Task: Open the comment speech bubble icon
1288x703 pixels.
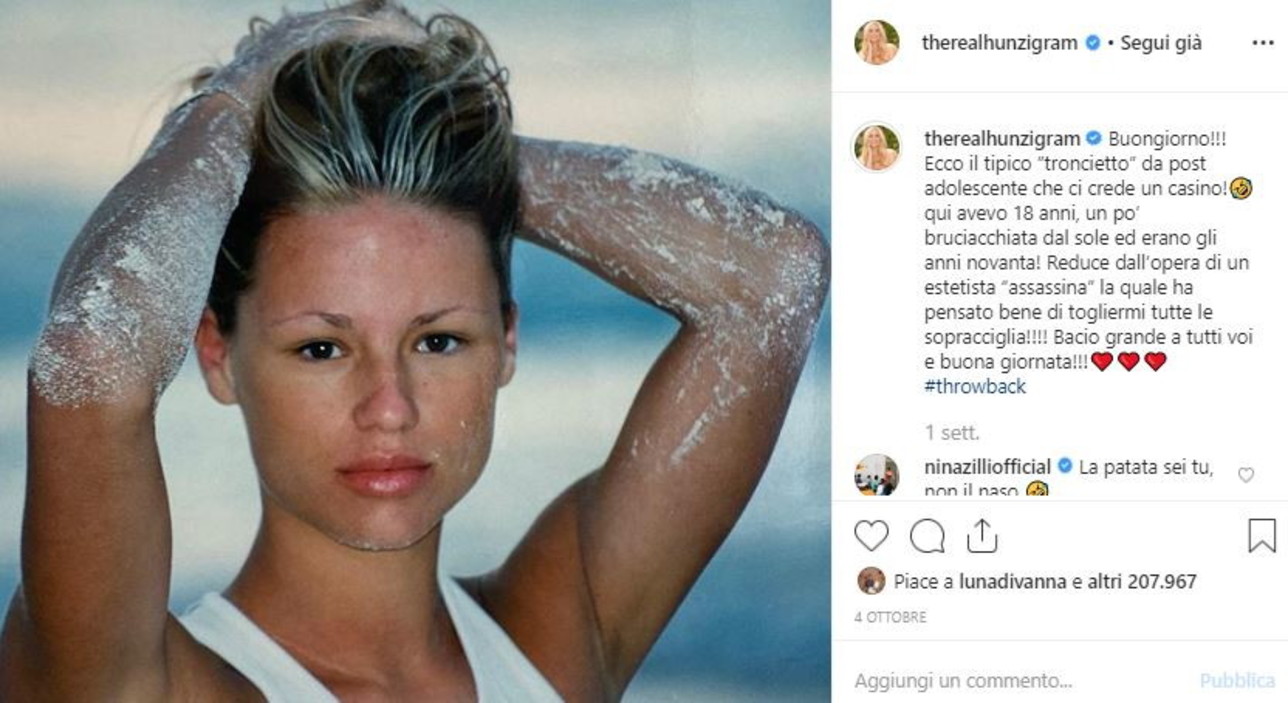Action: 927,536
